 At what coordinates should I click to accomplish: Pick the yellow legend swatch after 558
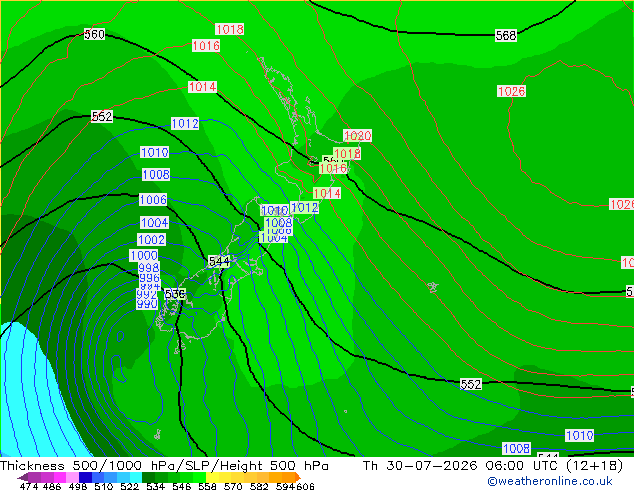click(x=212, y=477)
